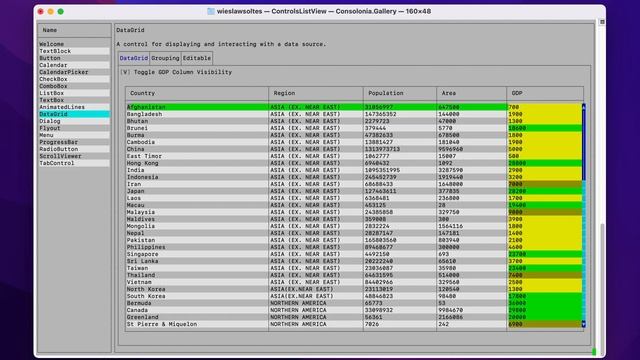Viewport: 640px width, 360px height.
Task: Sort by the GDP column header
Action: pos(545,93)
